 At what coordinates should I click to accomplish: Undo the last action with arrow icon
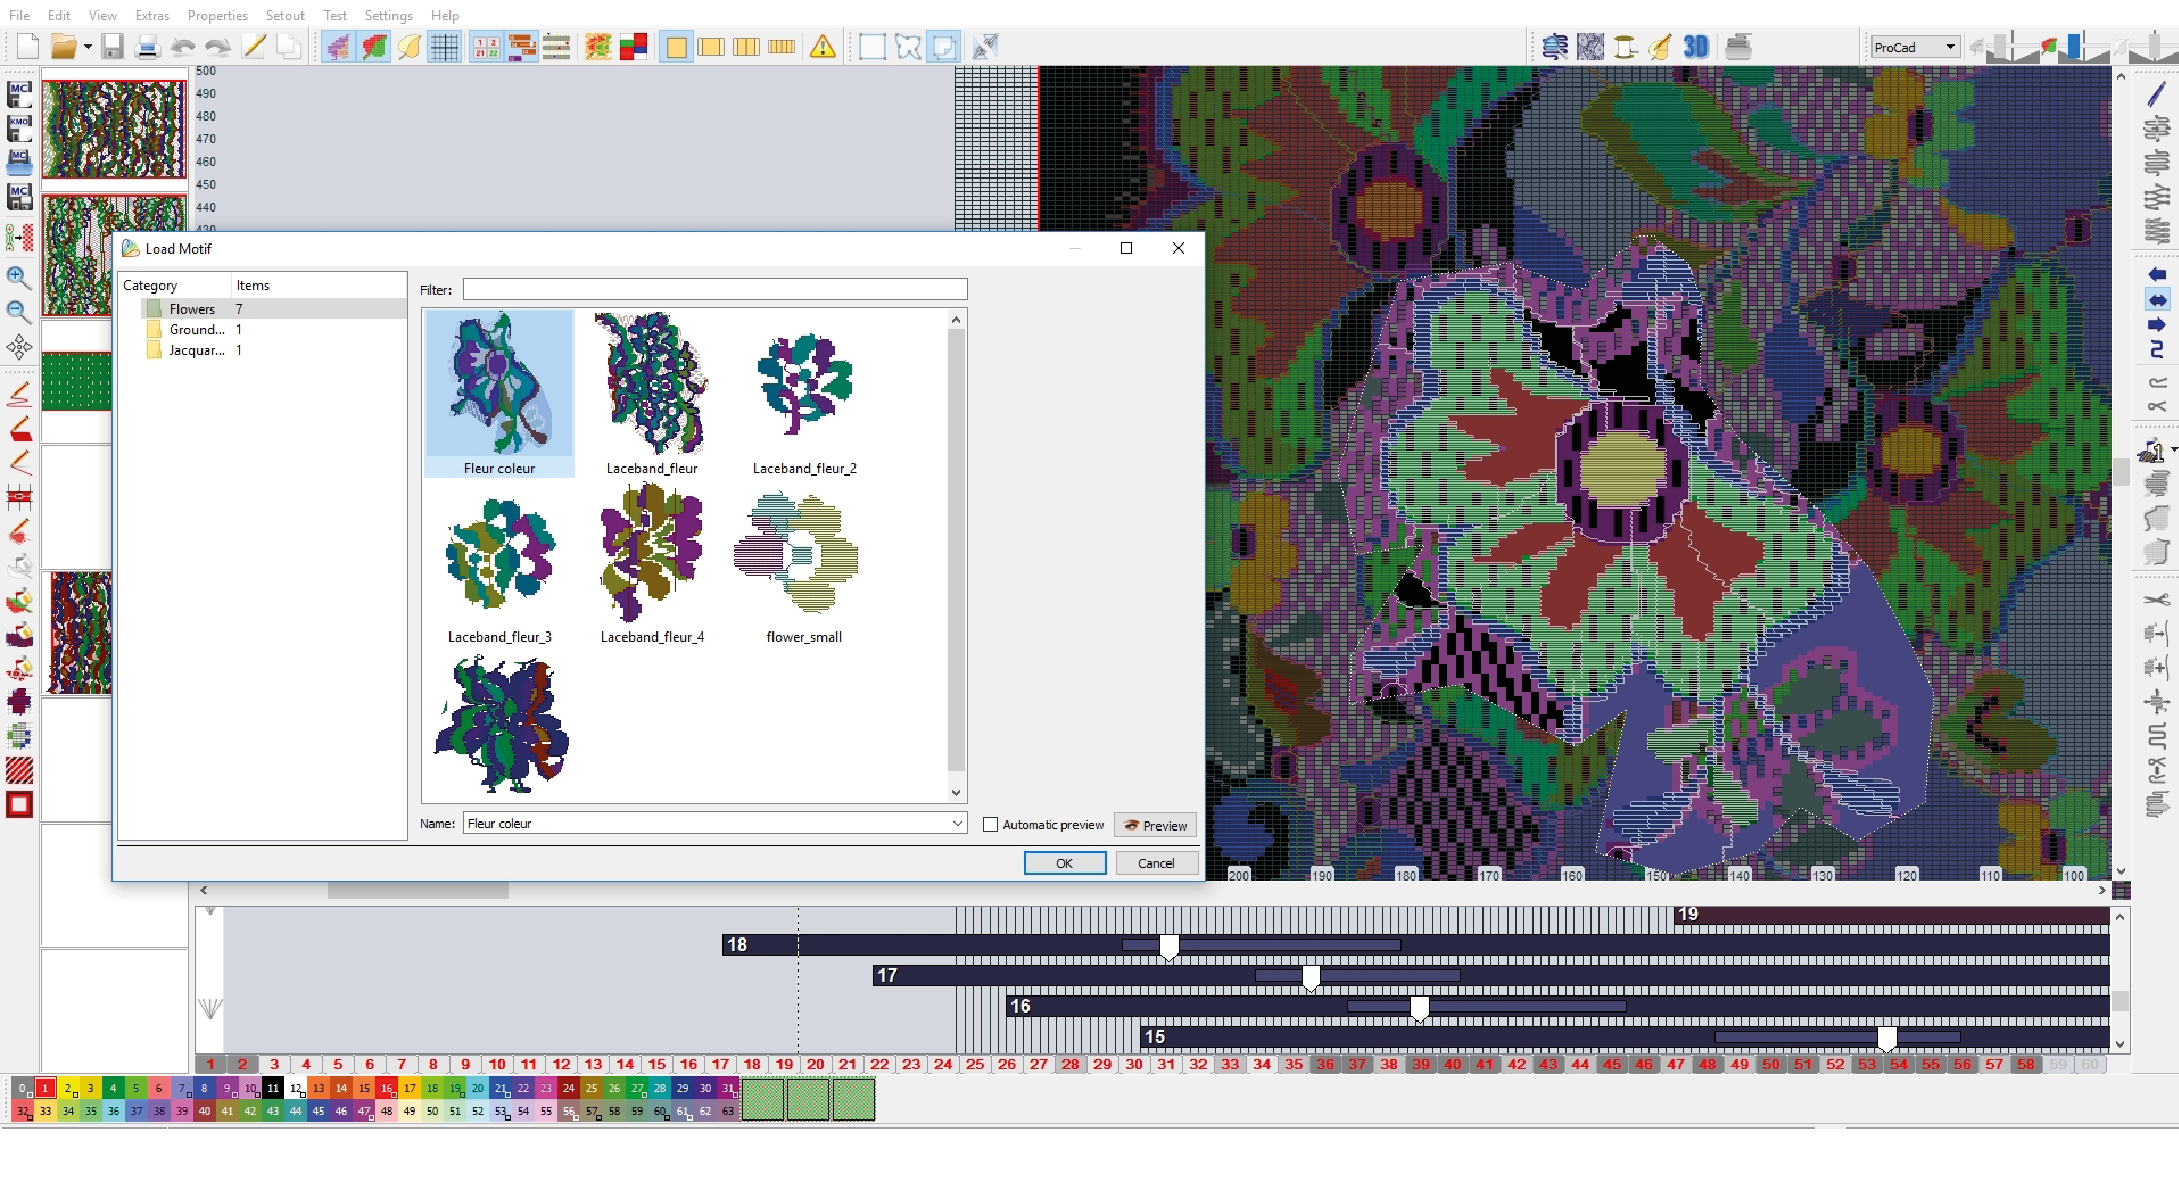[183, 46]
